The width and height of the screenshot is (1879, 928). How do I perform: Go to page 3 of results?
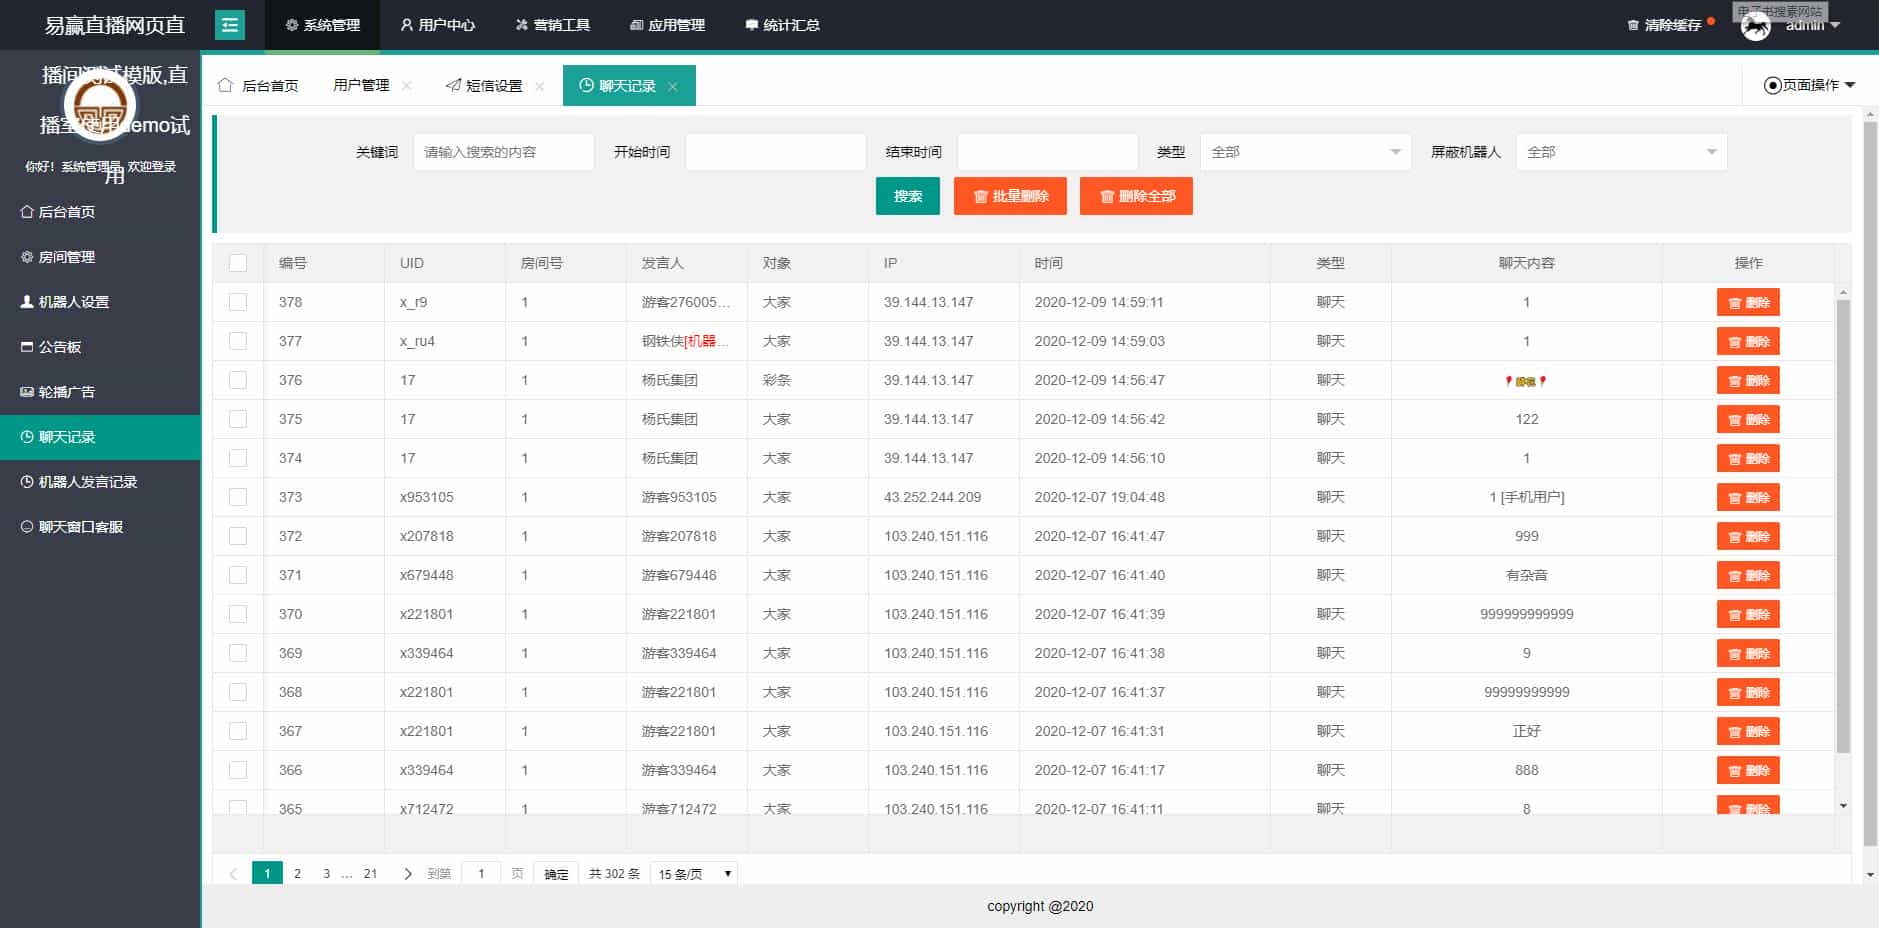click(x=326, y=873)
